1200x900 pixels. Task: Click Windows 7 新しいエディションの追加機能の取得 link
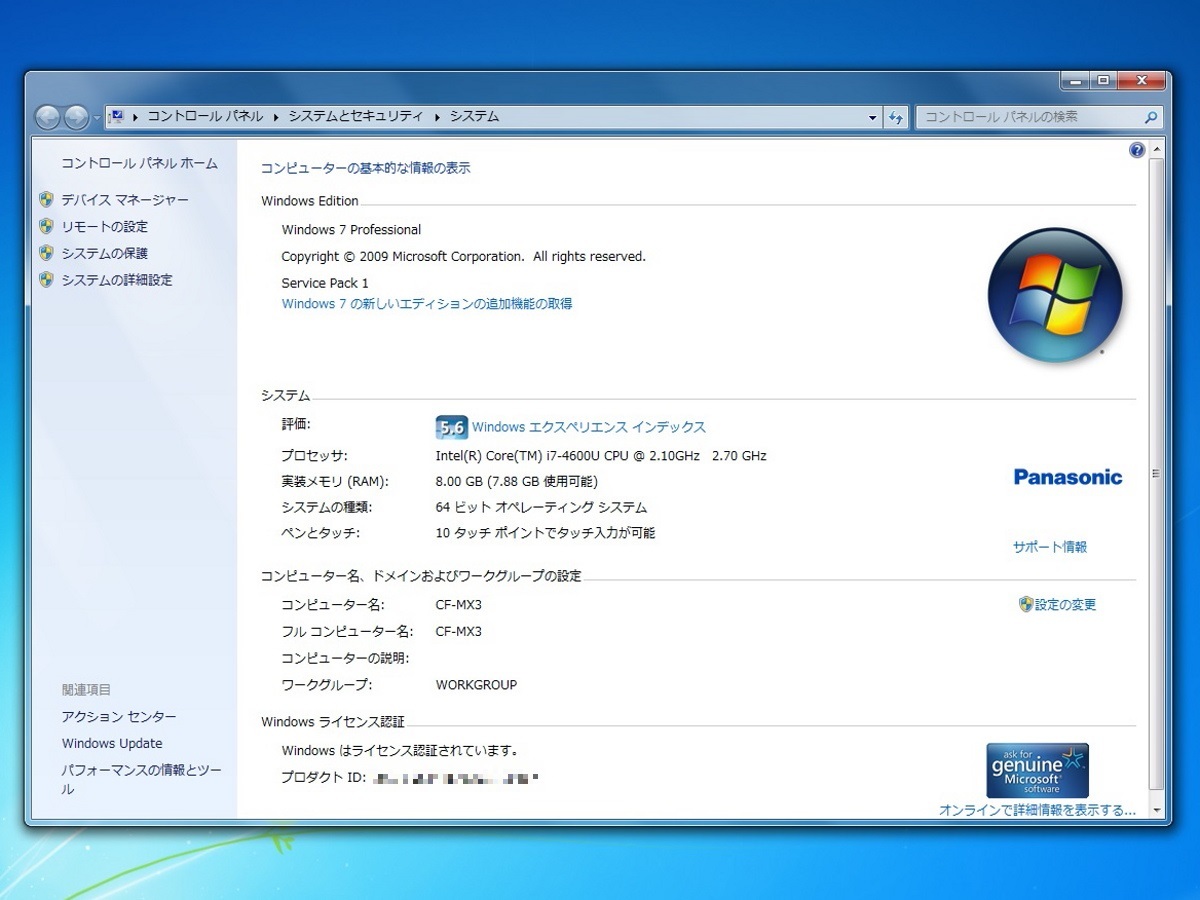coord(427,303)
